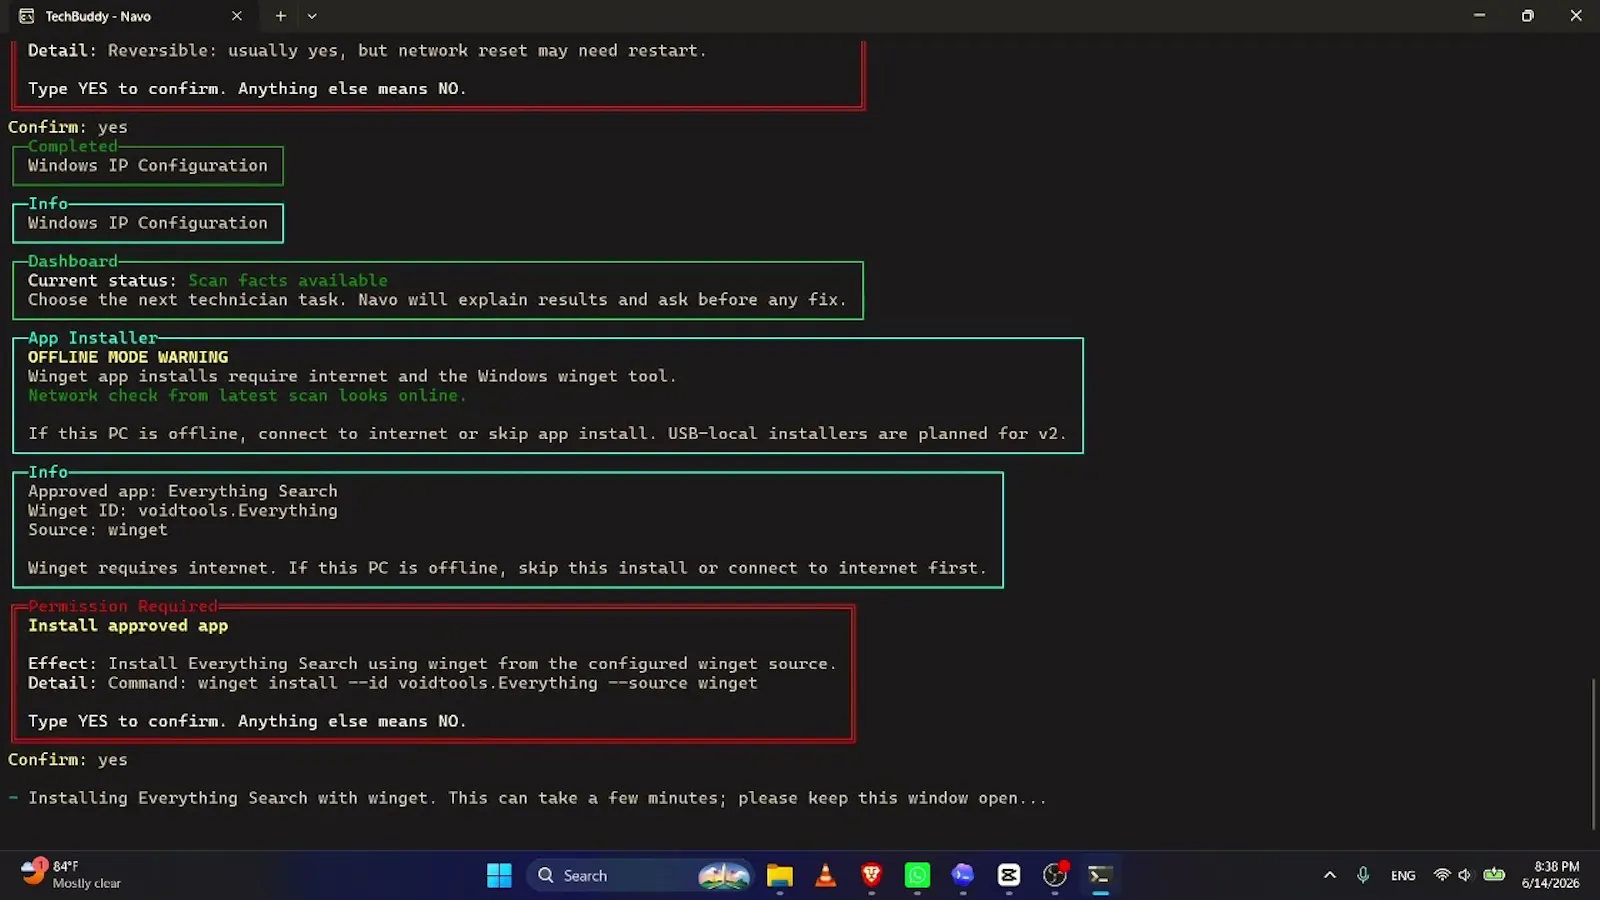The width and height of the screenshot is (1600, 900).
Task: Click the volume speaker tray icon
Action: click(1465, 875)
